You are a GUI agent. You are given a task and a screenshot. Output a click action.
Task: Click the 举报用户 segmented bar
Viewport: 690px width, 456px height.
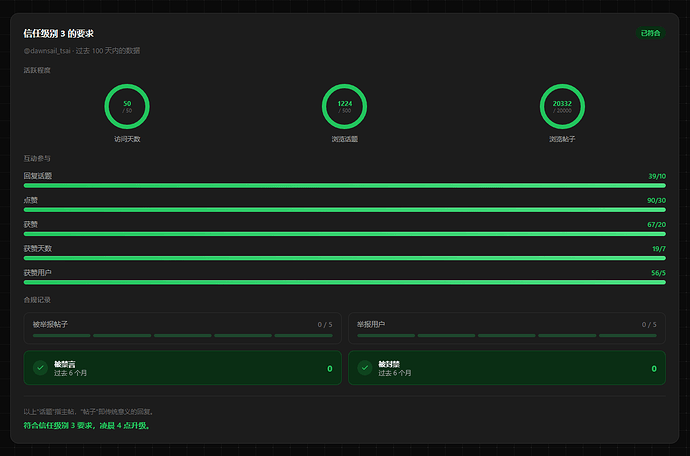coord(507,335)
